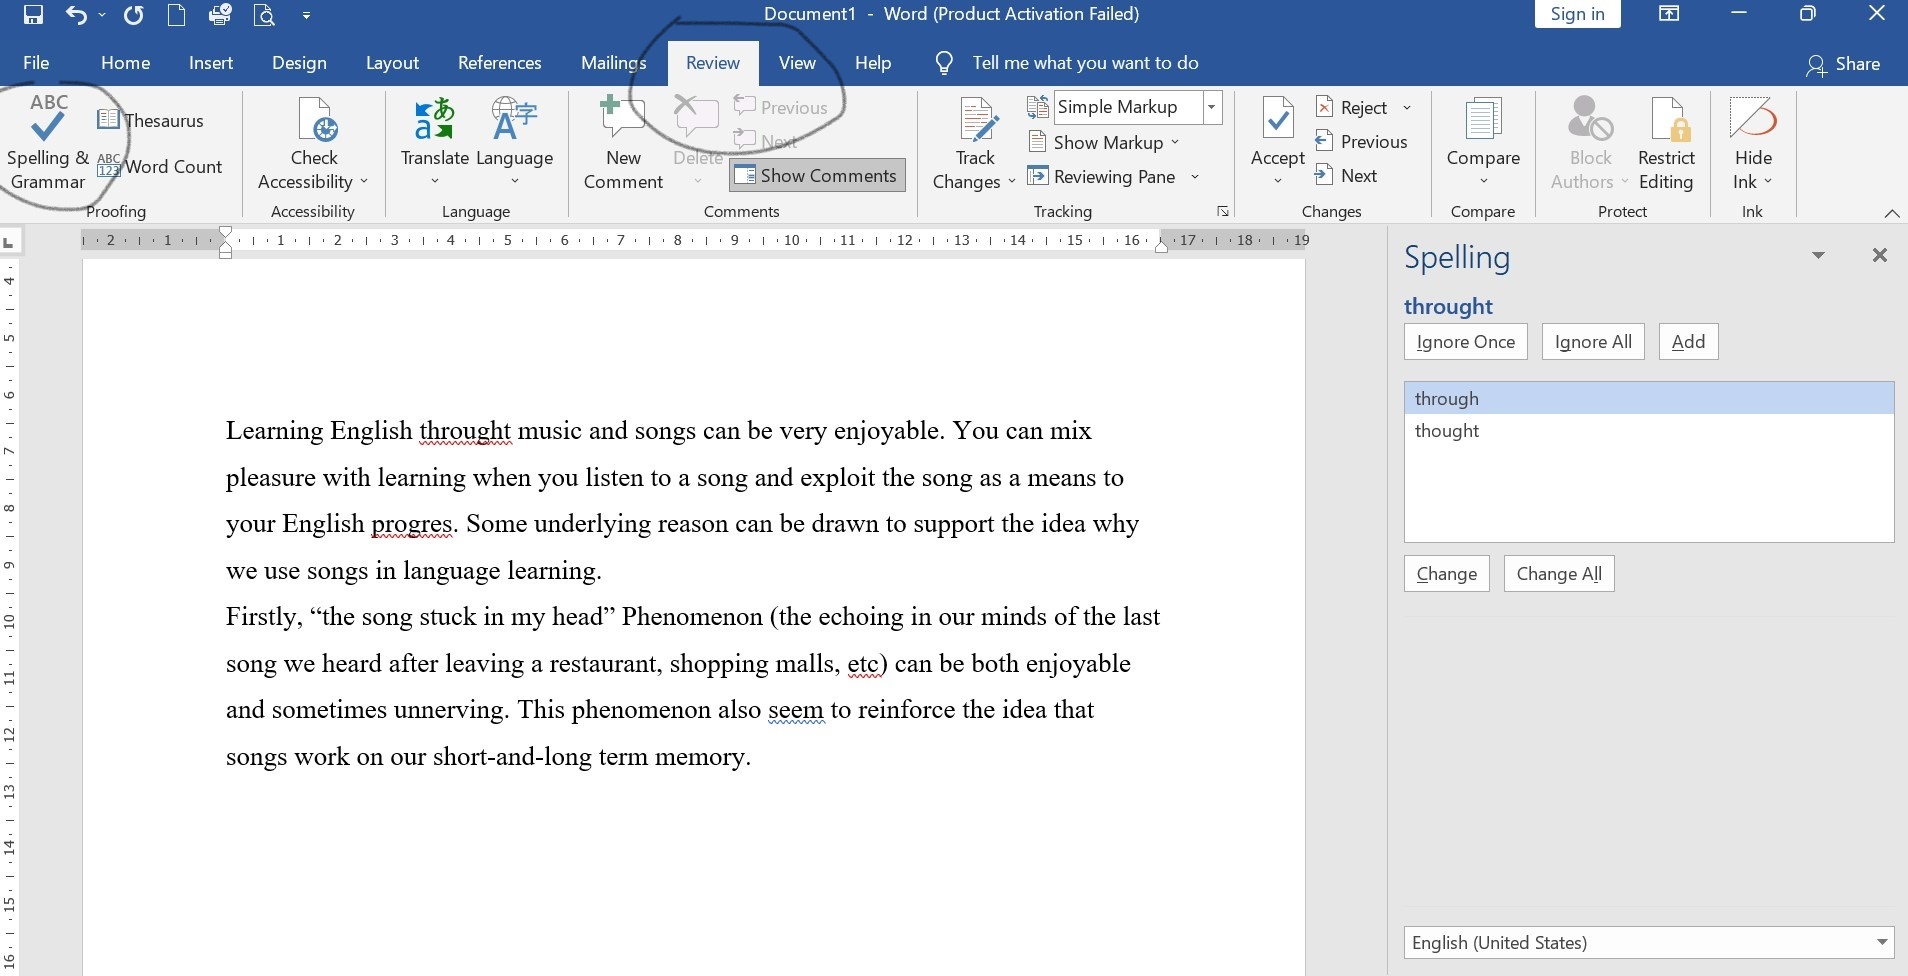Open Compare documents tool
Image resolution: width=1908 pixels, height=976 pixels.
[1483, 140]
